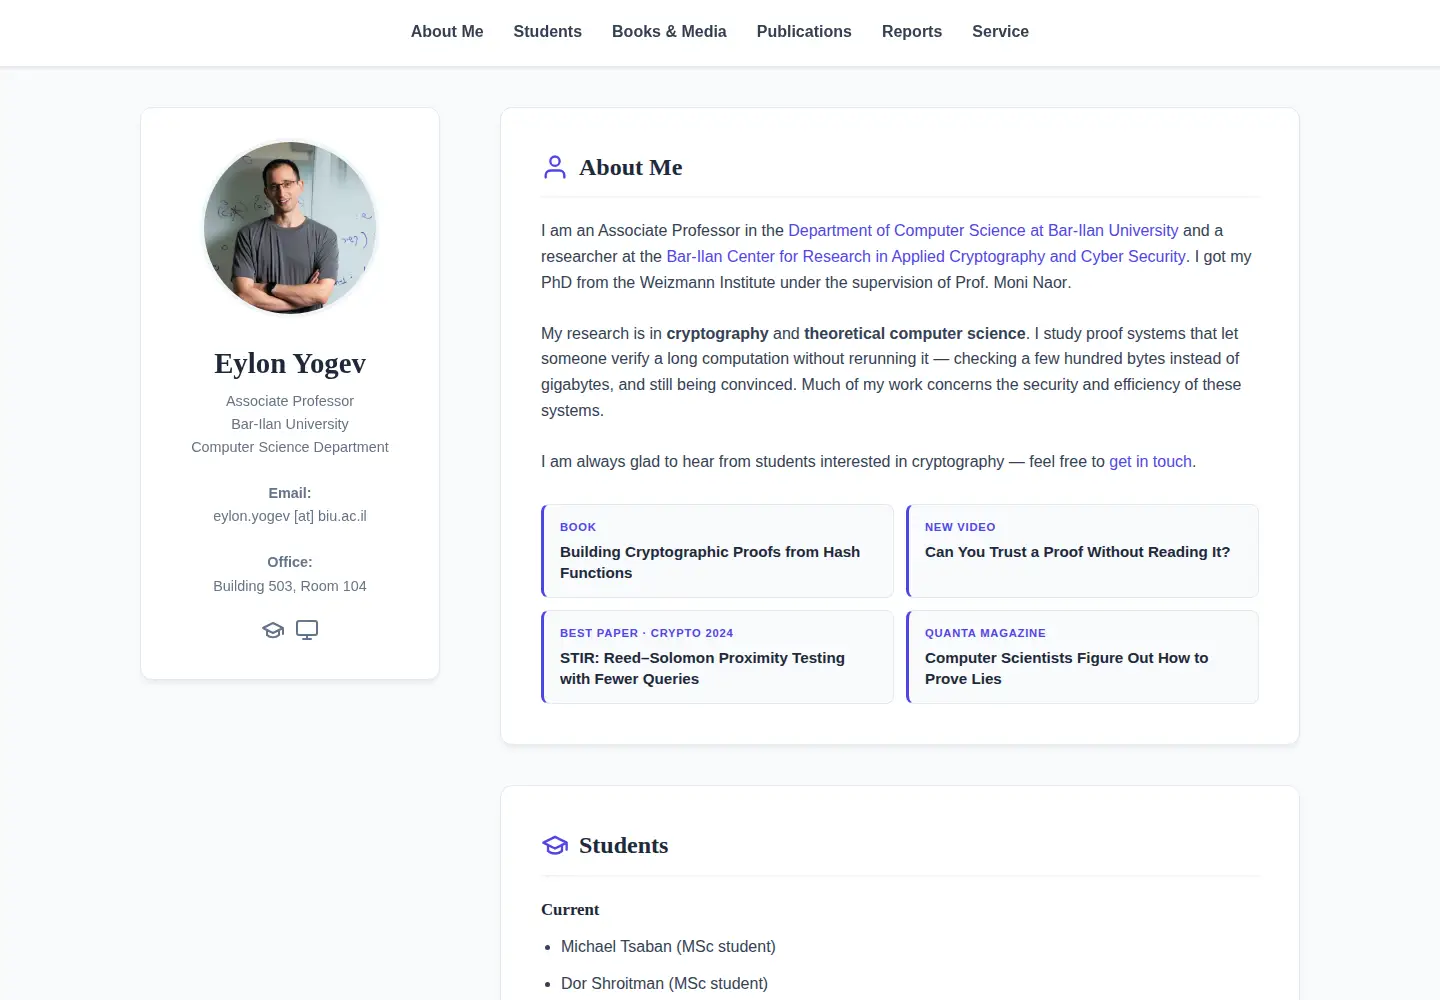Click the monitor icon in profile card

(307, 630)
